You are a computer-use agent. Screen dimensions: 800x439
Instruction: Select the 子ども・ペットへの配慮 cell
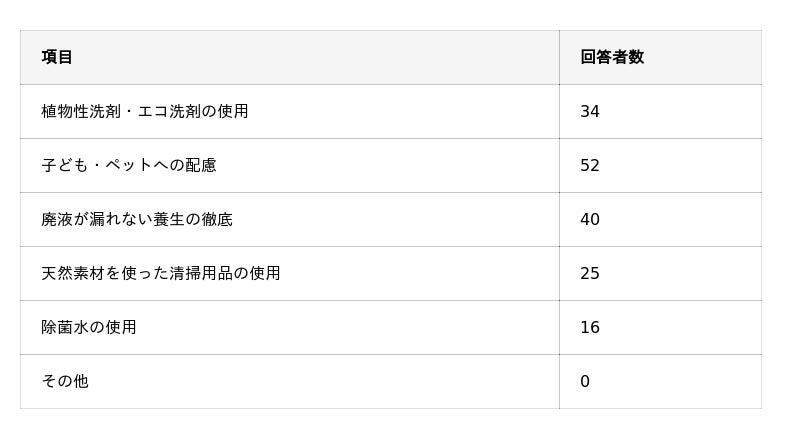pyautogui.click(x=129, y=165)
